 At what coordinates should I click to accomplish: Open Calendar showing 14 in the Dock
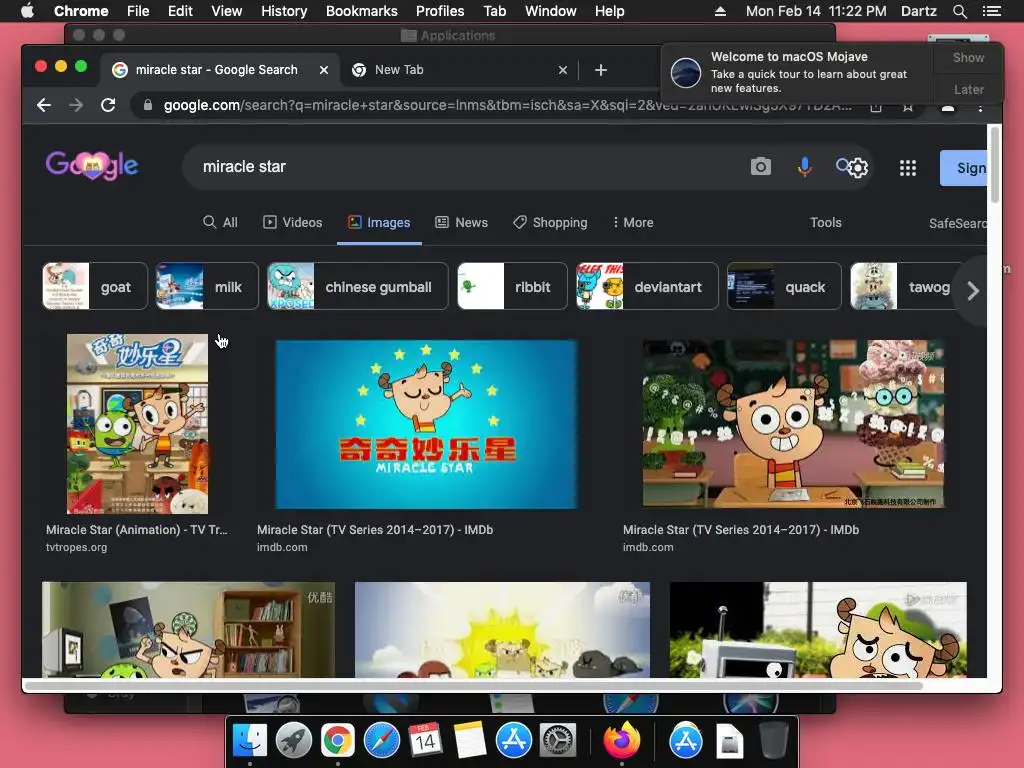pos(425,741)
